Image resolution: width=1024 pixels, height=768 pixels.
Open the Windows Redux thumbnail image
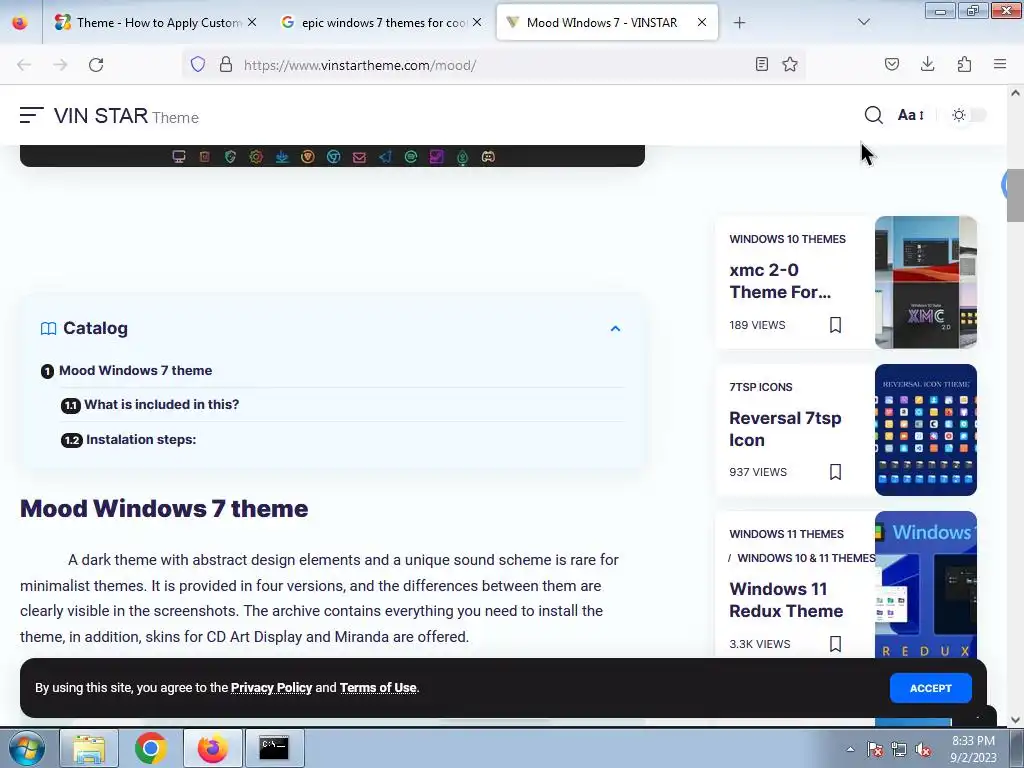tap(925, 584)
